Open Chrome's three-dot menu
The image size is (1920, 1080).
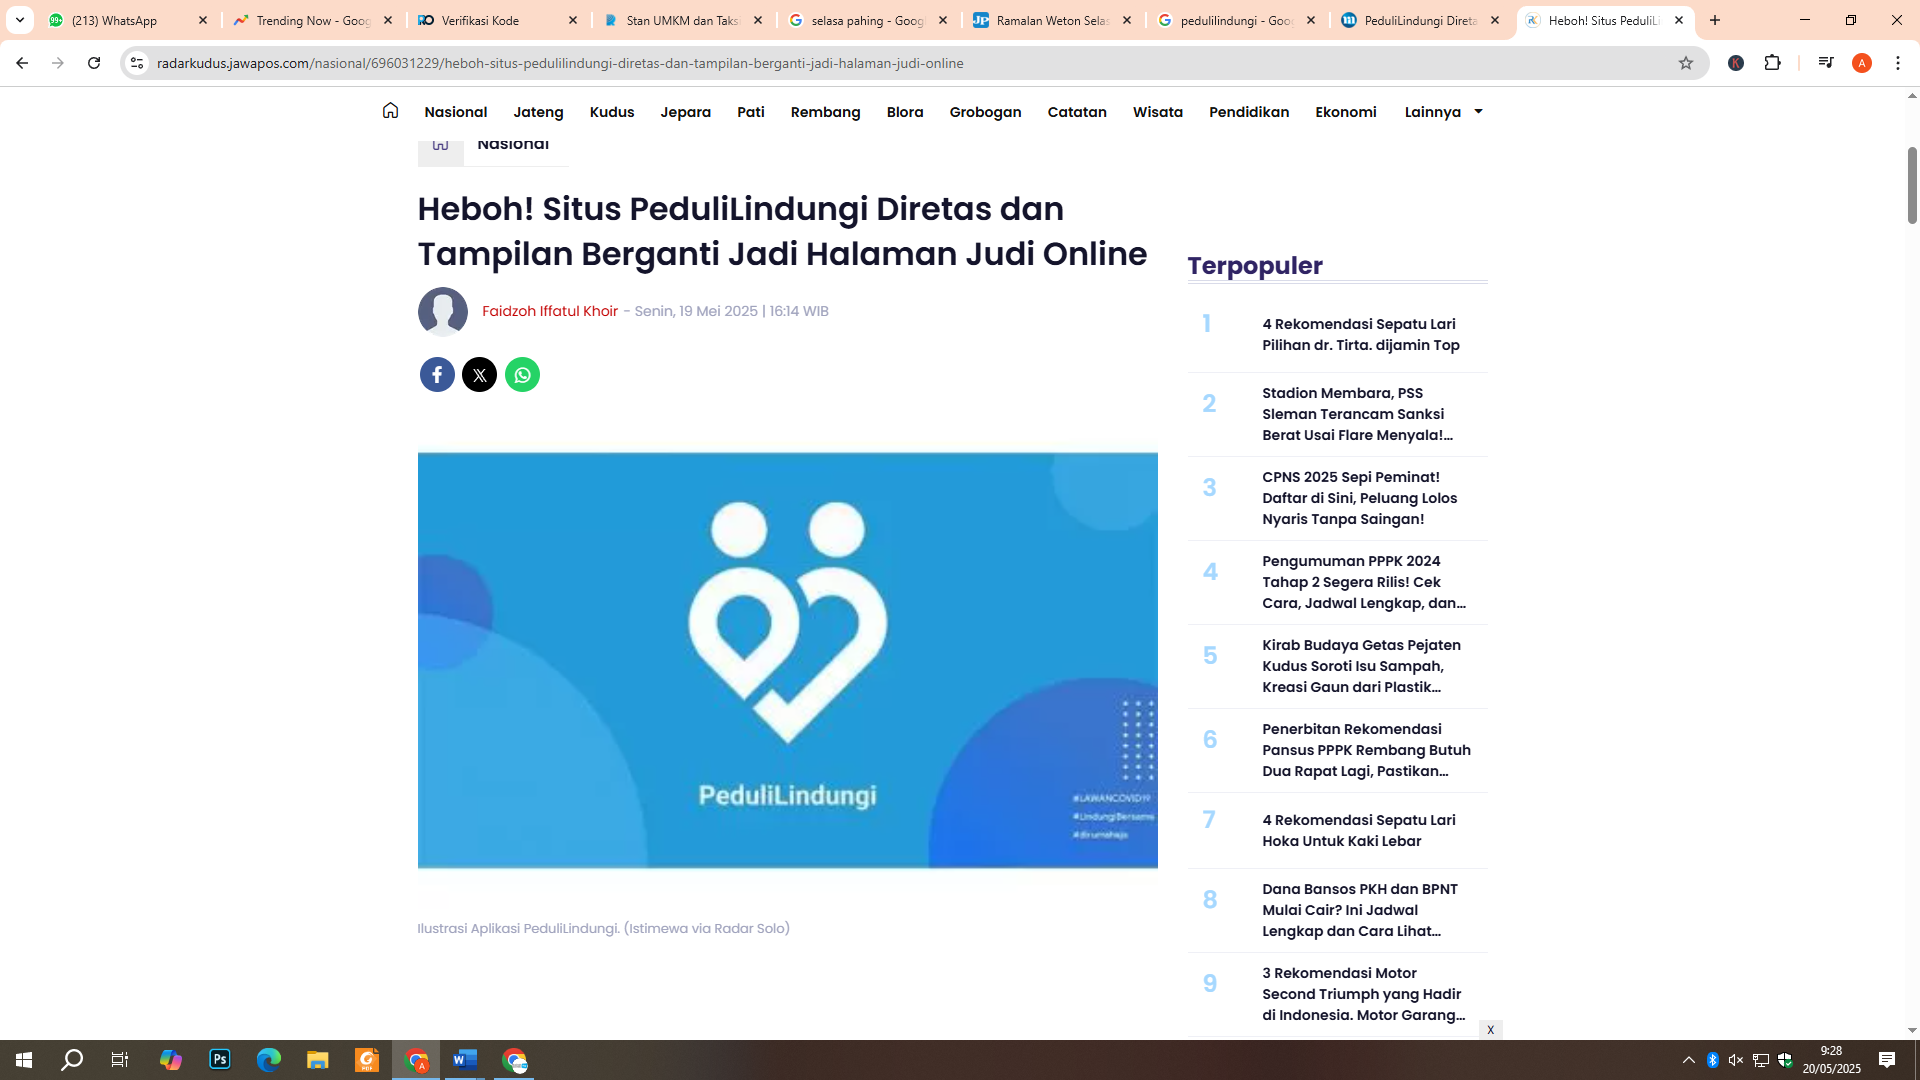pos(1898,63)
